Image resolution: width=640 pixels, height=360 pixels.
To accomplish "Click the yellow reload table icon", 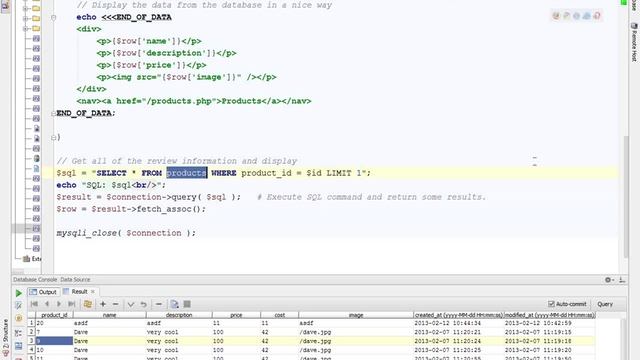I will point(87,304).
